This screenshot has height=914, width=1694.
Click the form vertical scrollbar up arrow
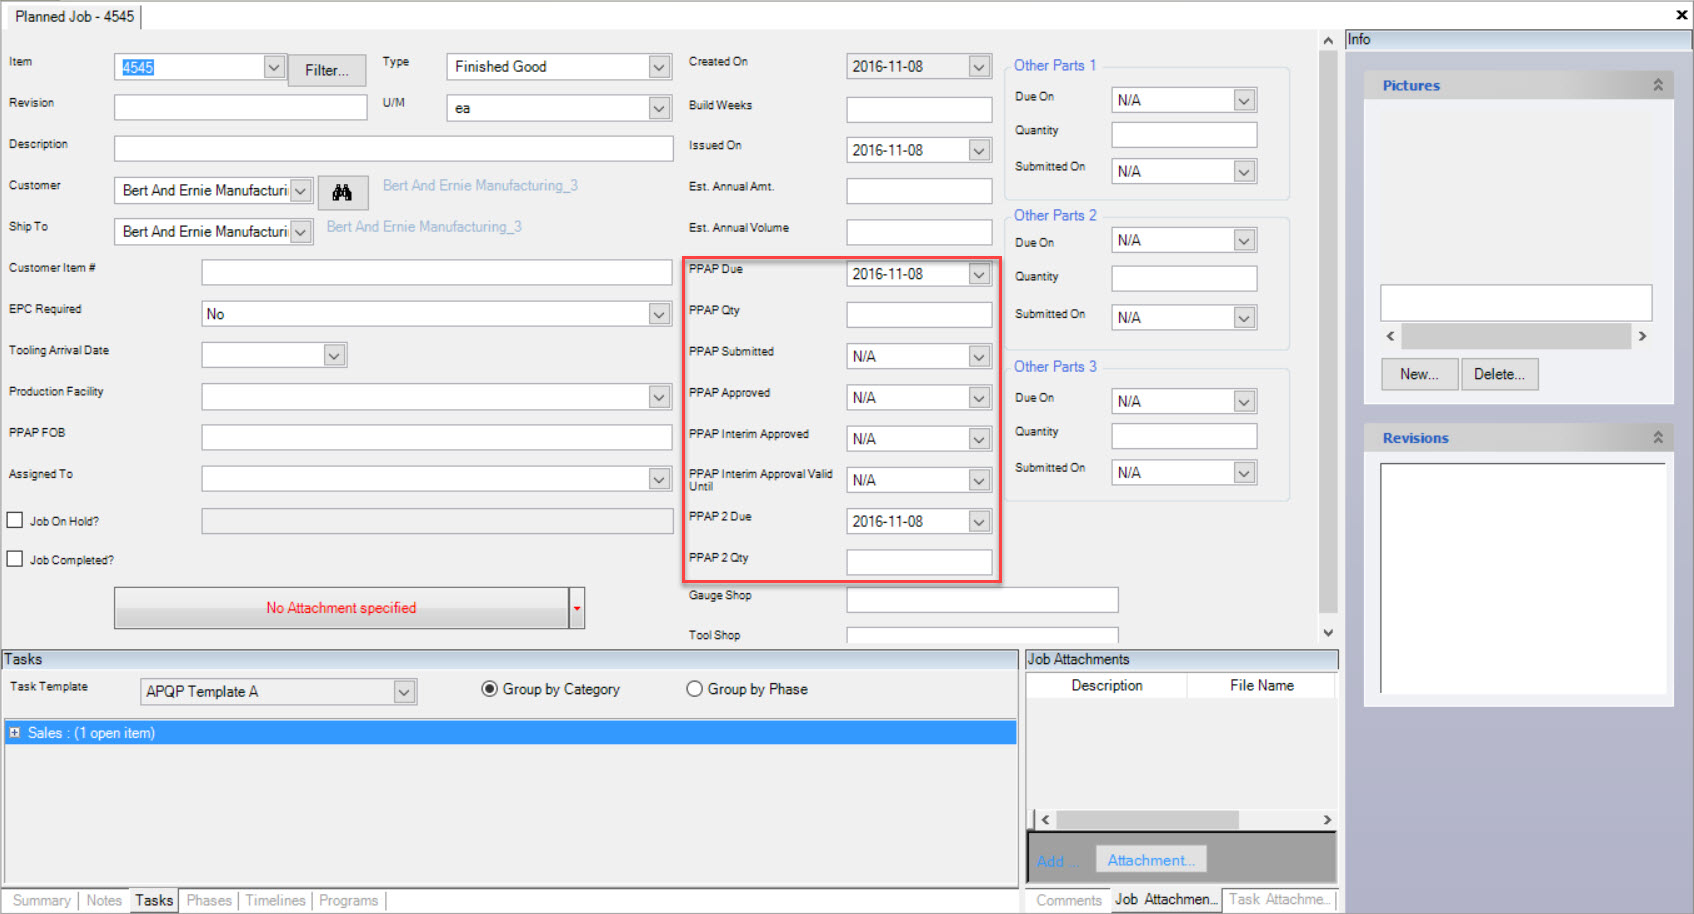pos(1328,41)
